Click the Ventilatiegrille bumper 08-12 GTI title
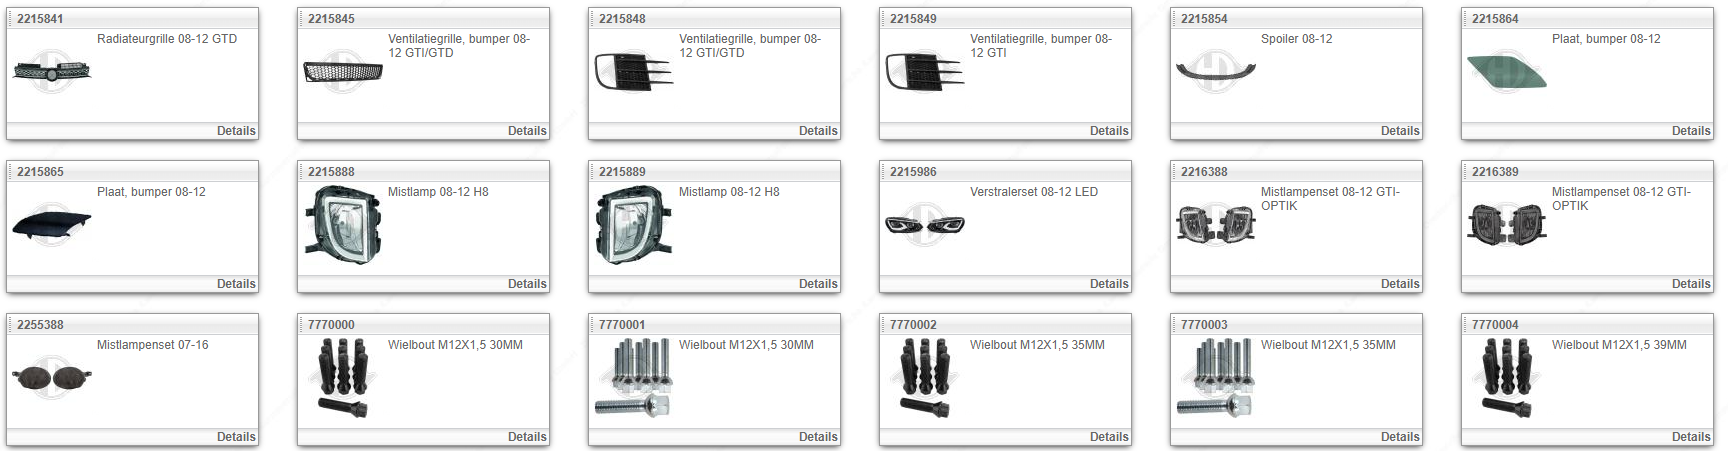This screenshot has height=451, width=1728. click(1040, 46)
